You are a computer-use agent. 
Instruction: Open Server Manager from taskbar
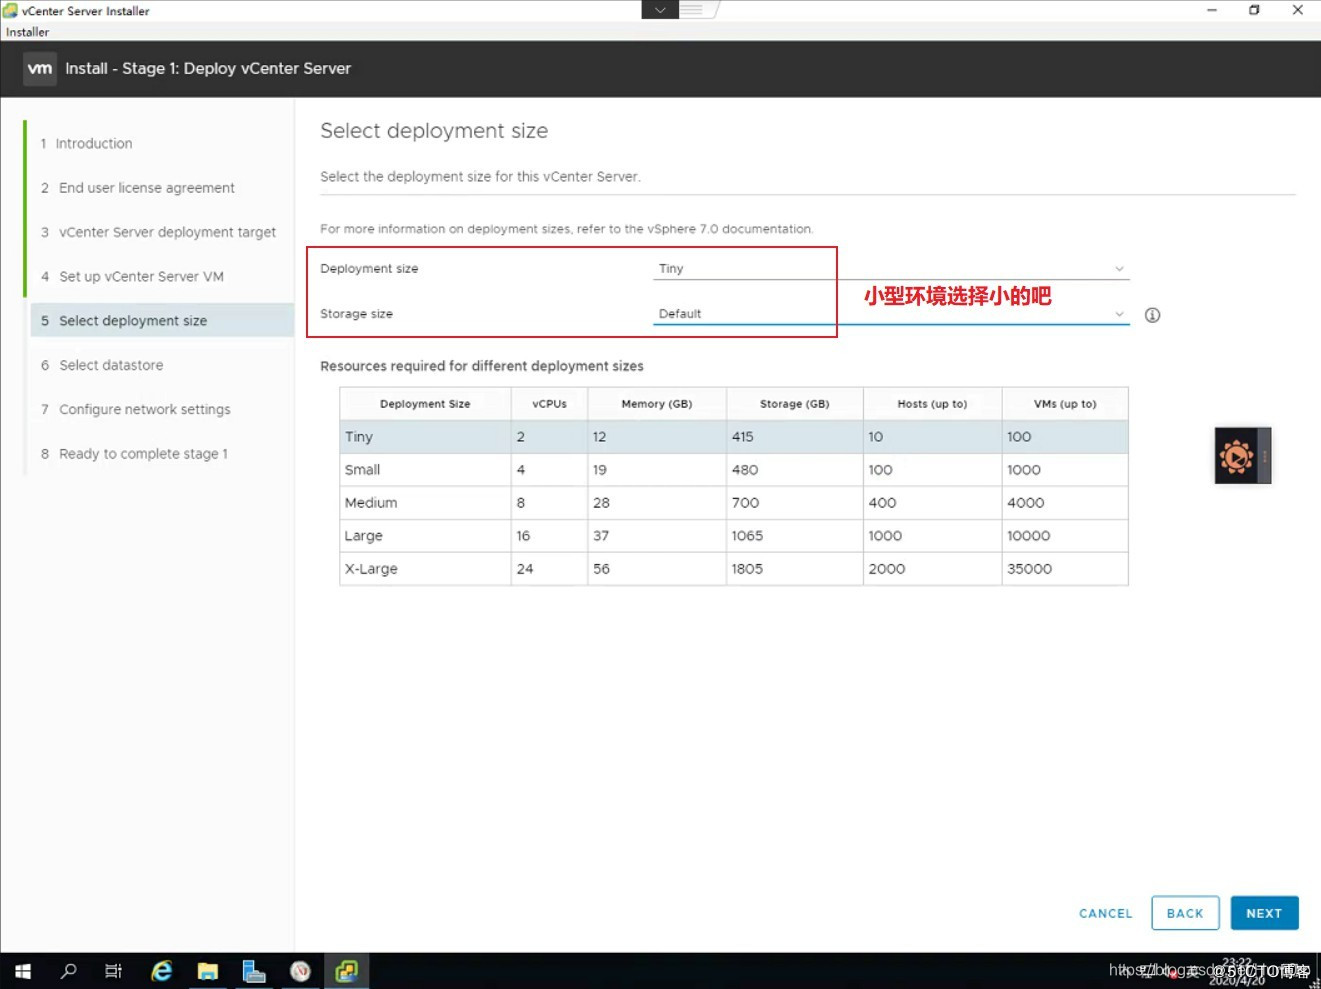click(x=254, y=971)
